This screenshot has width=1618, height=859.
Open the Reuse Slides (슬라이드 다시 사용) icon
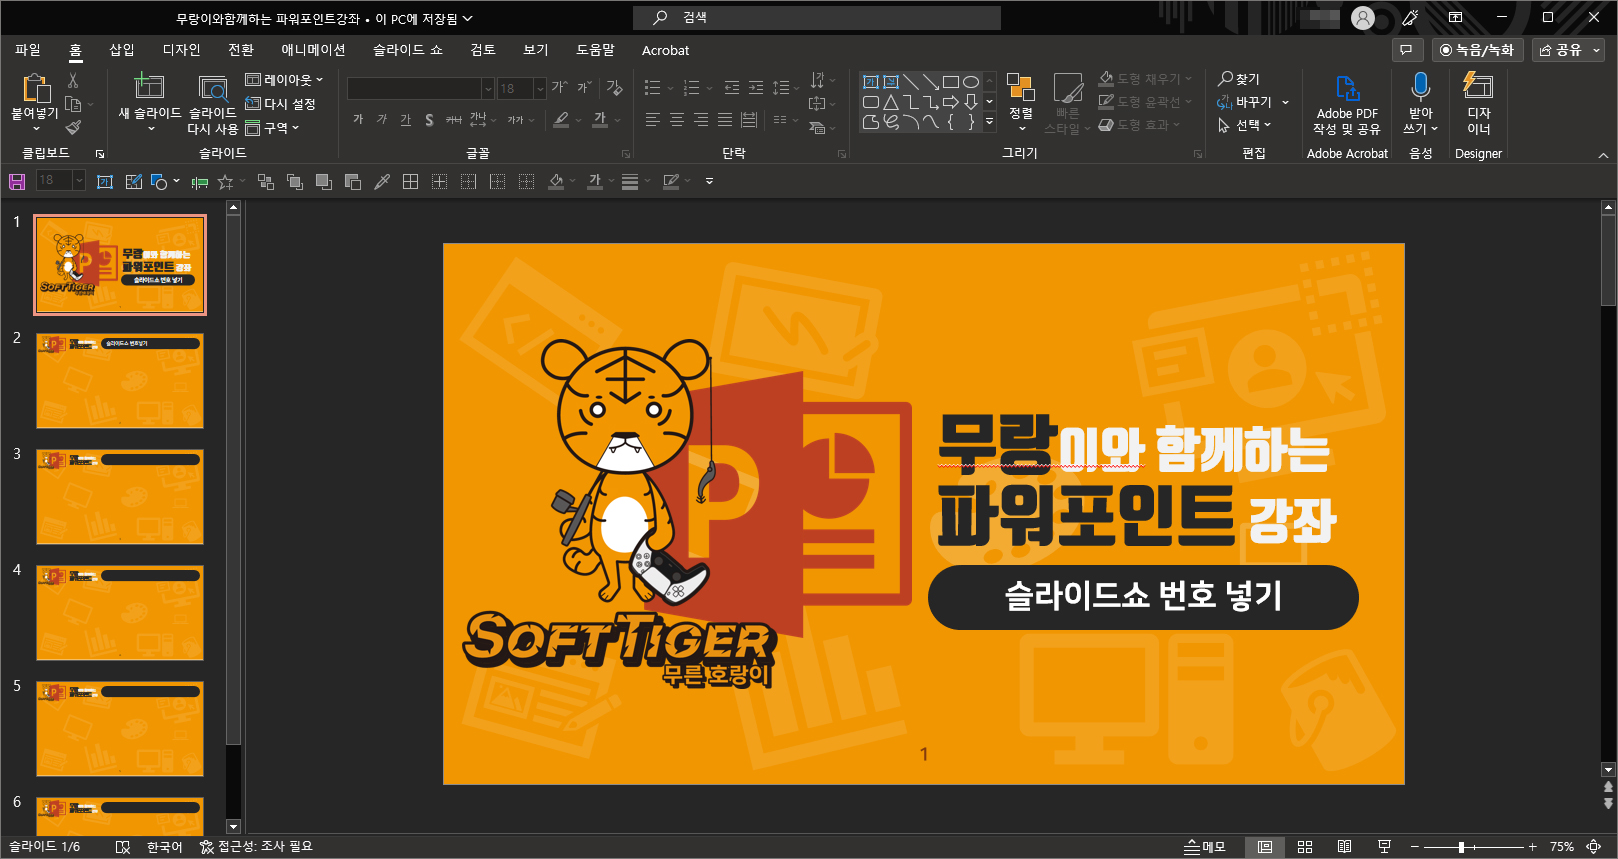[x=213, y=88]
